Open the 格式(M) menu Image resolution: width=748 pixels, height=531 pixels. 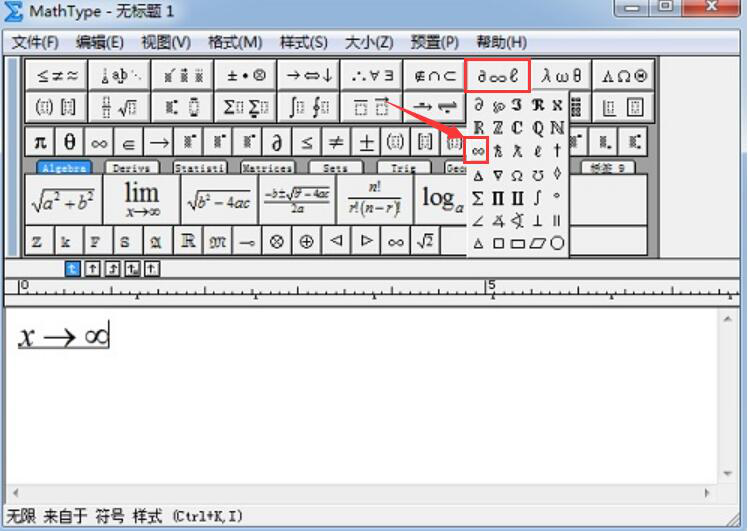[235, 42]
